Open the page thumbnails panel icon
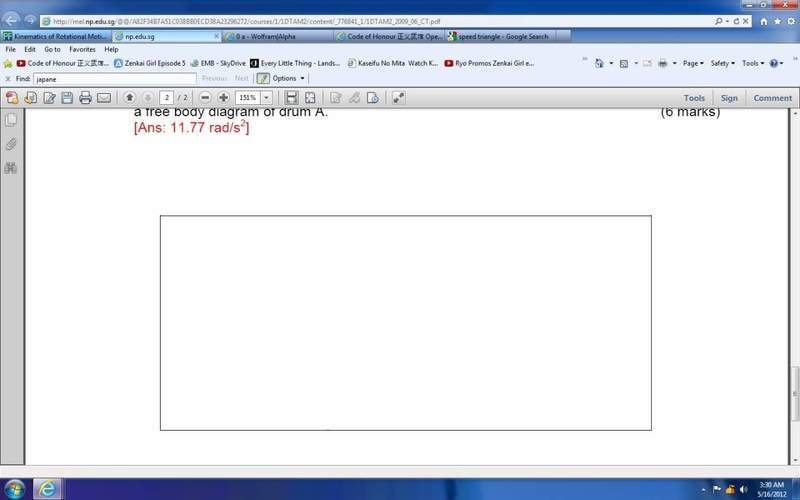This screenshot has height=500, width=800. (x=11, y=120)
